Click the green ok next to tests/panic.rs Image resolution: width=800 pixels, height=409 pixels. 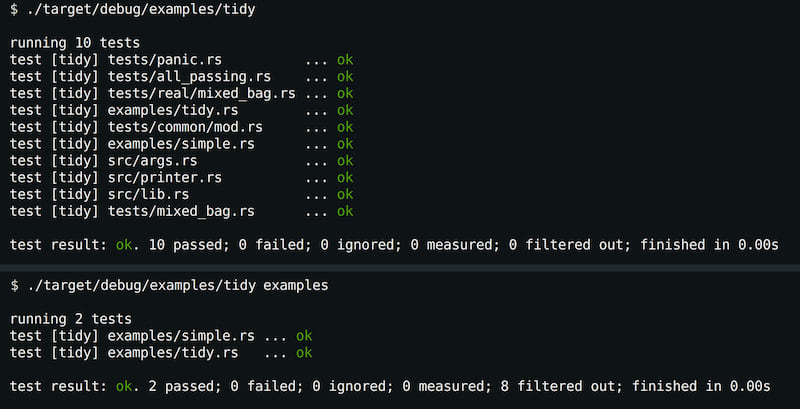tap(345, 60)
